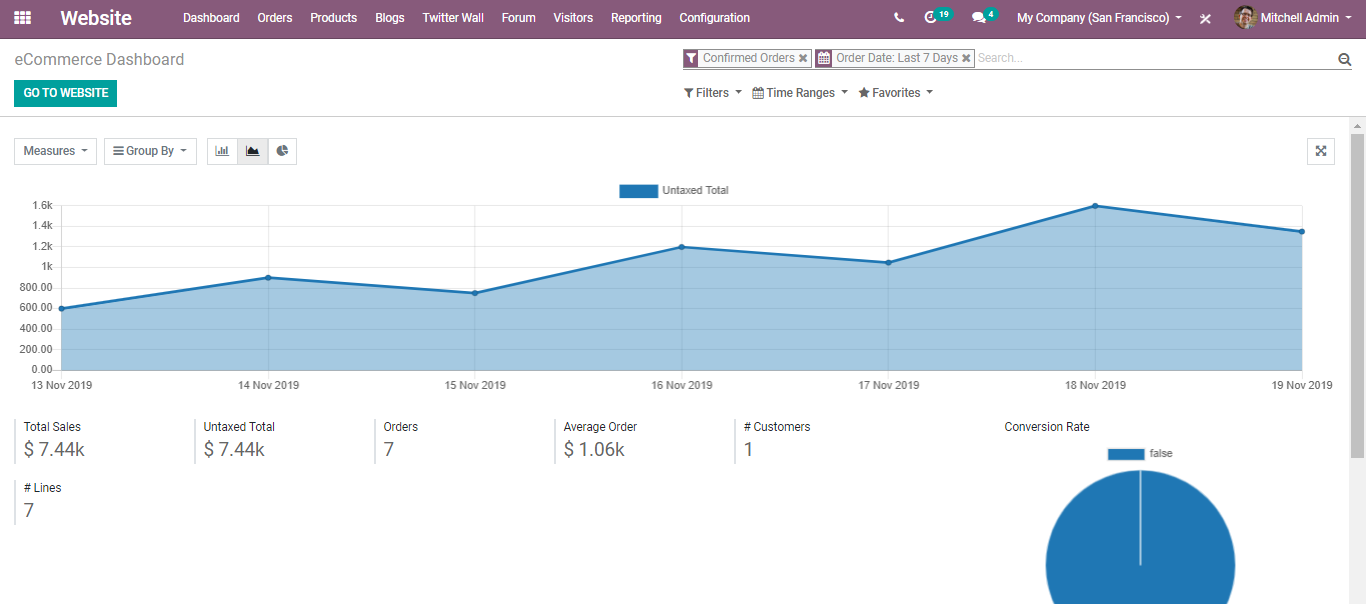The height and width of the screenshot is (604, 1366).
Task: Click the Conversion Rate heading
Action: 1047,427
